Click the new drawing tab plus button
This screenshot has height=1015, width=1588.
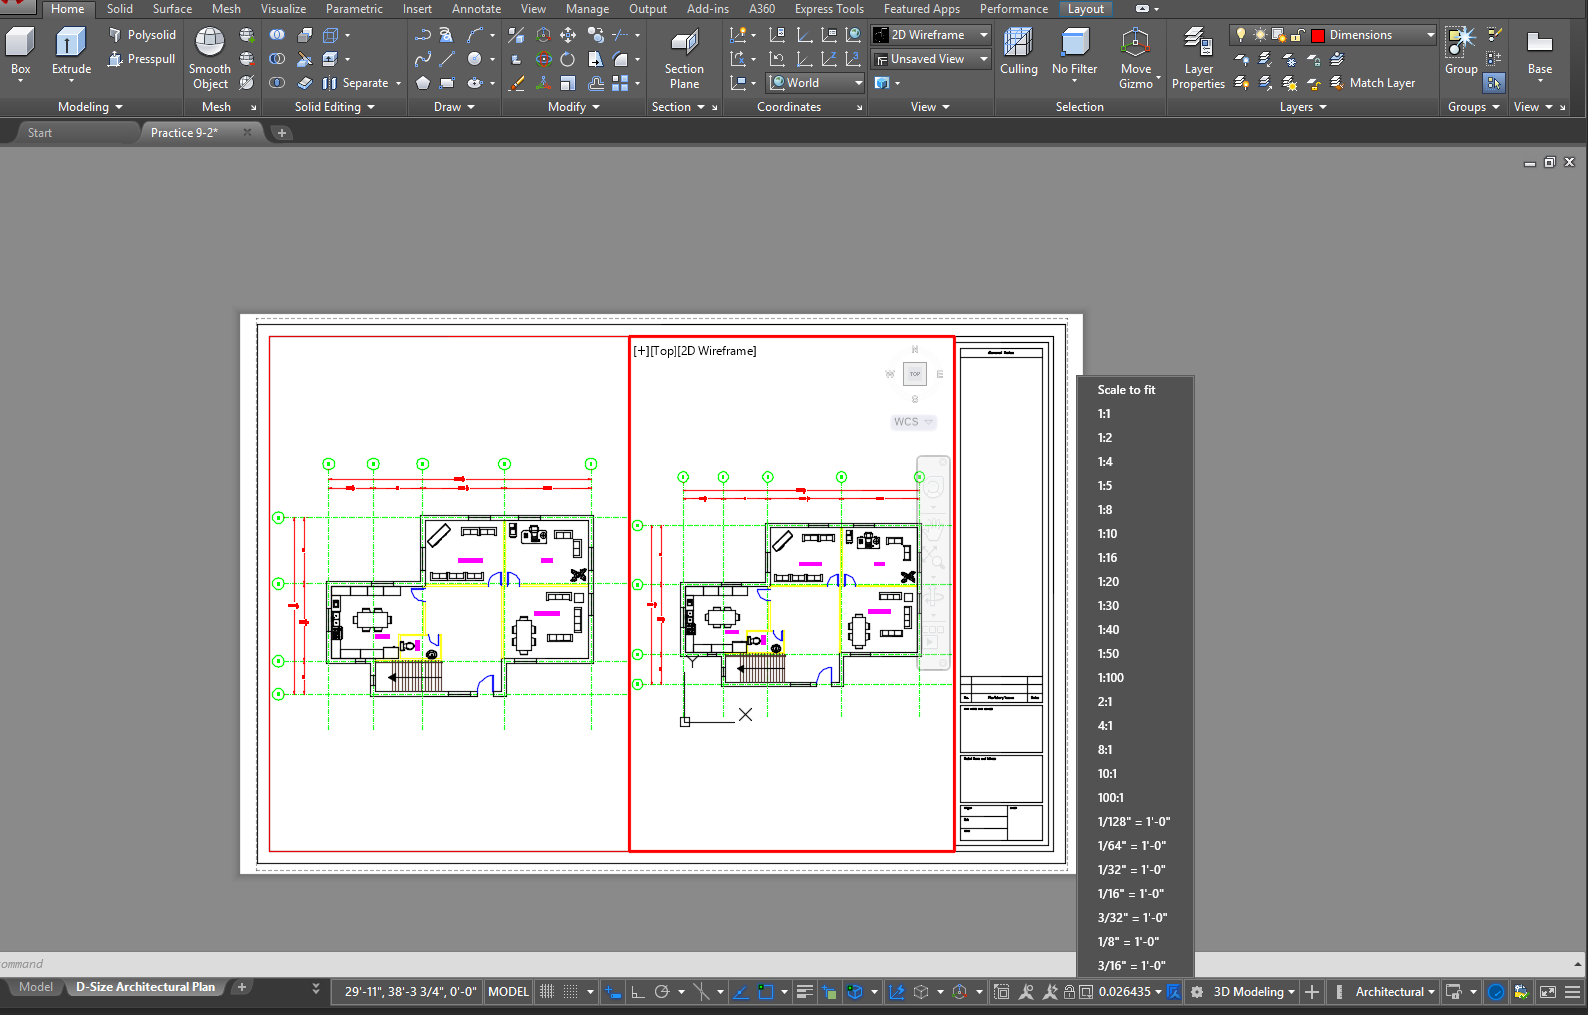[x=282, y=133]
